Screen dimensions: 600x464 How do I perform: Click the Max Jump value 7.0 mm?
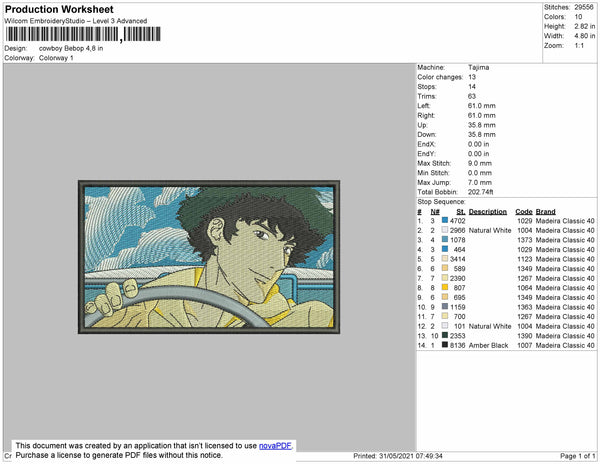pos(480,182)
